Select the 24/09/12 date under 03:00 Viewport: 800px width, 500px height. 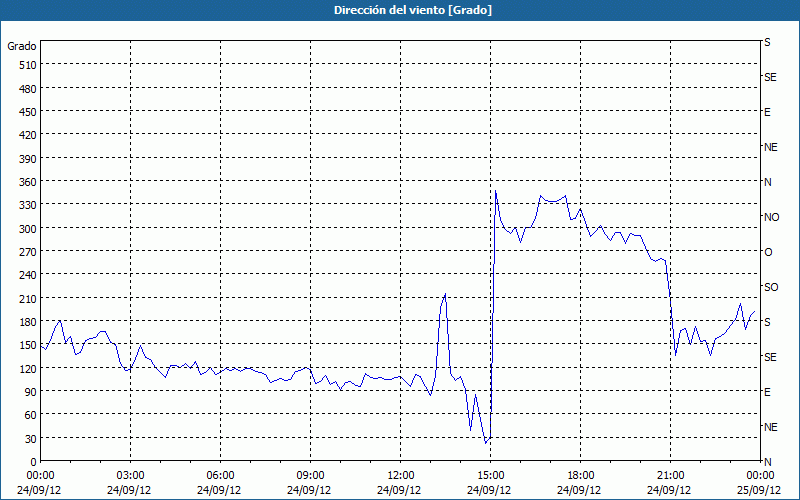[131, 490]
